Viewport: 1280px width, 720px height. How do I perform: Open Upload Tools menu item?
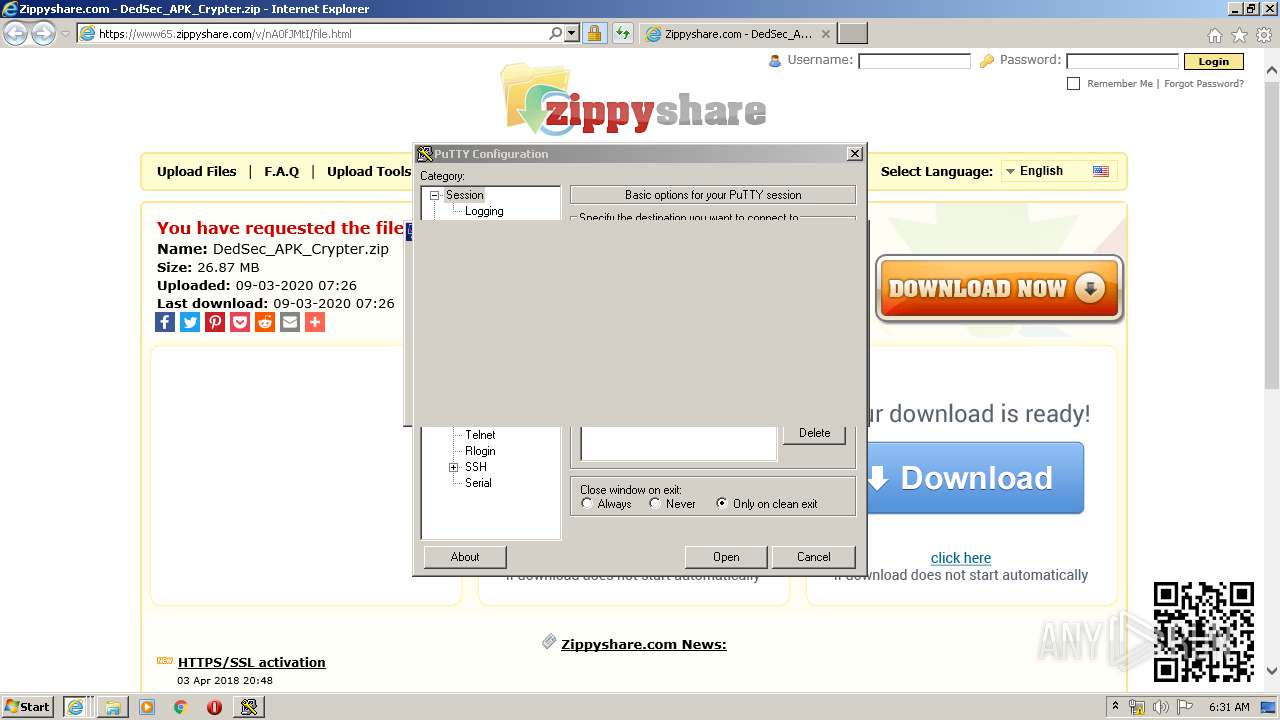369,171
